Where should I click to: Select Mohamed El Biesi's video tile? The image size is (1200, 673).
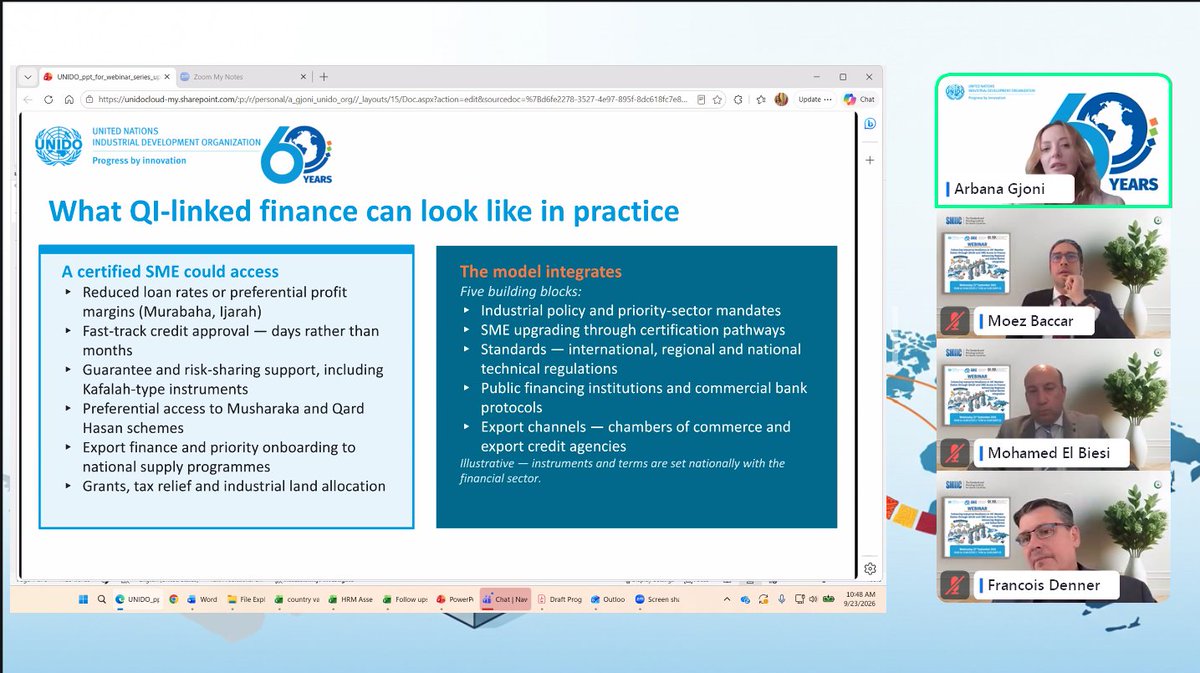pos(1054,406)
